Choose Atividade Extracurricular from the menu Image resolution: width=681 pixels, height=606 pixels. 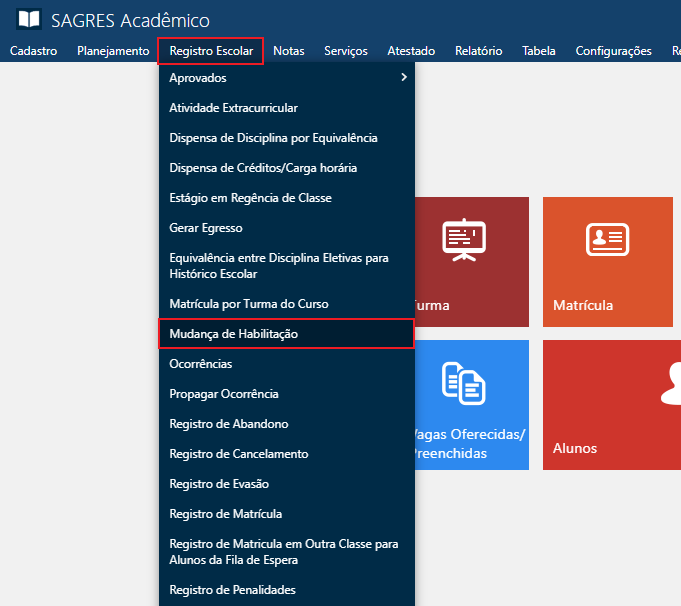coord(233,108)
